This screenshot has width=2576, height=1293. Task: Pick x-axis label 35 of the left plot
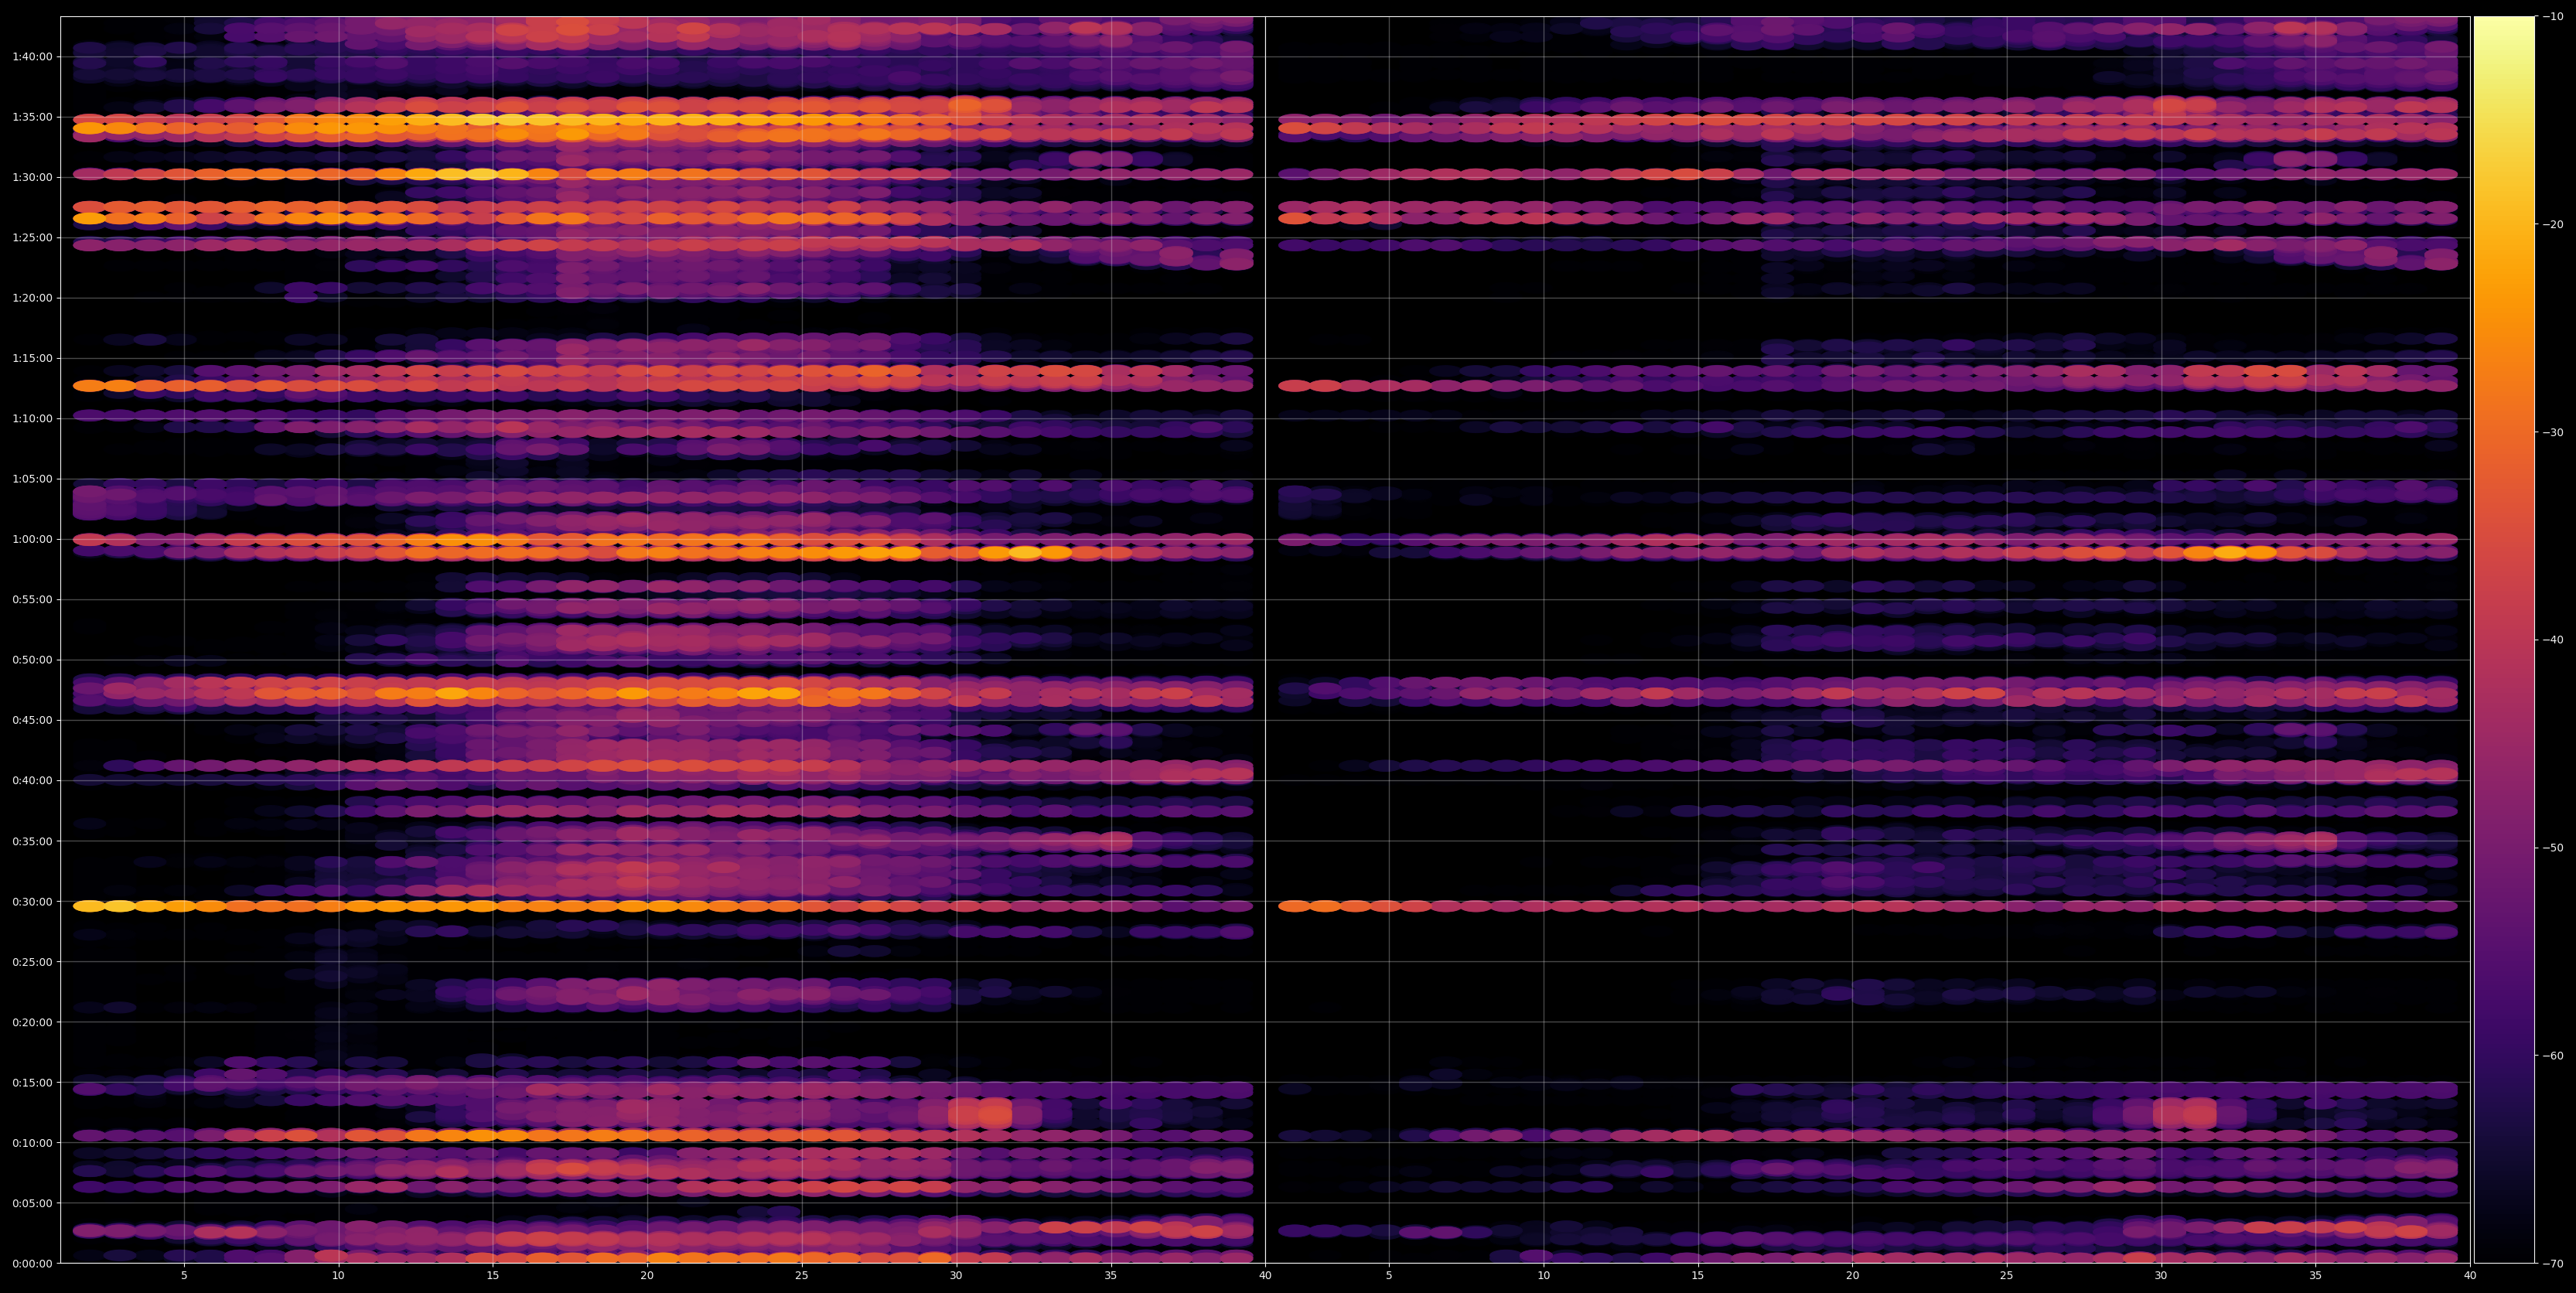[1111, 1276]
